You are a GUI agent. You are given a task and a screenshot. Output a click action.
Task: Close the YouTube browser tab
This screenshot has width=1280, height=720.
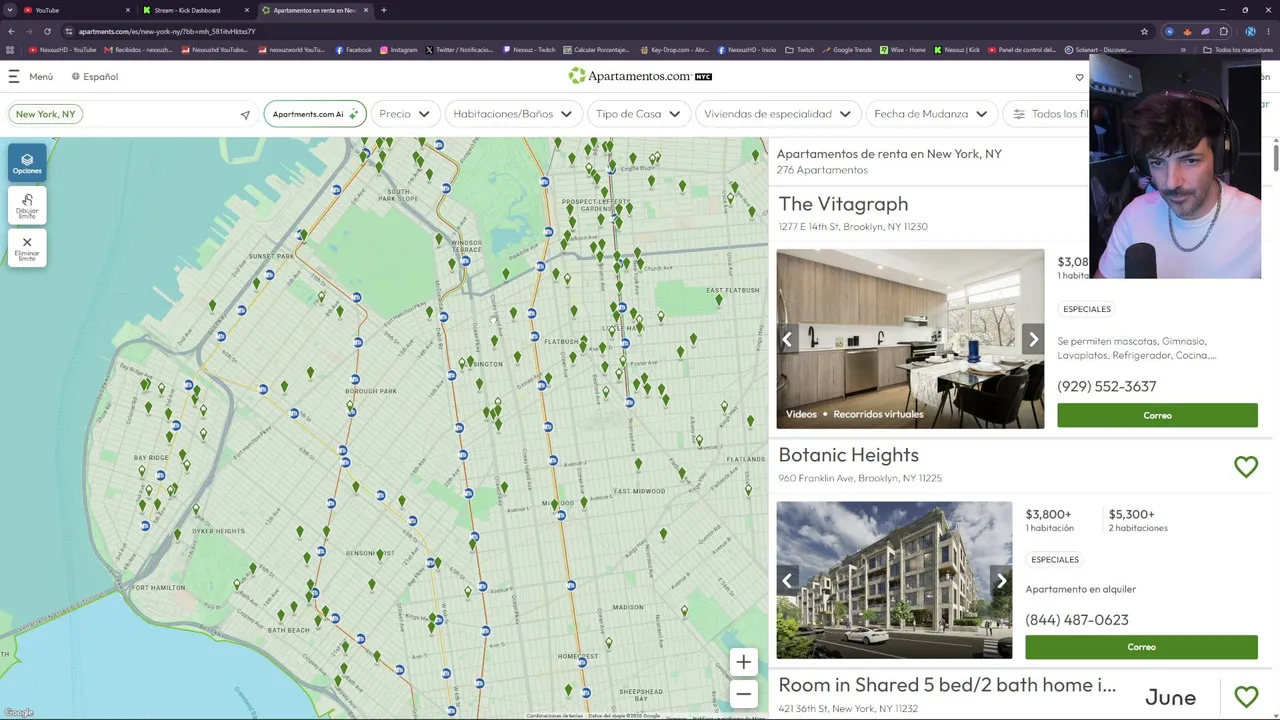tap(128, 10)
